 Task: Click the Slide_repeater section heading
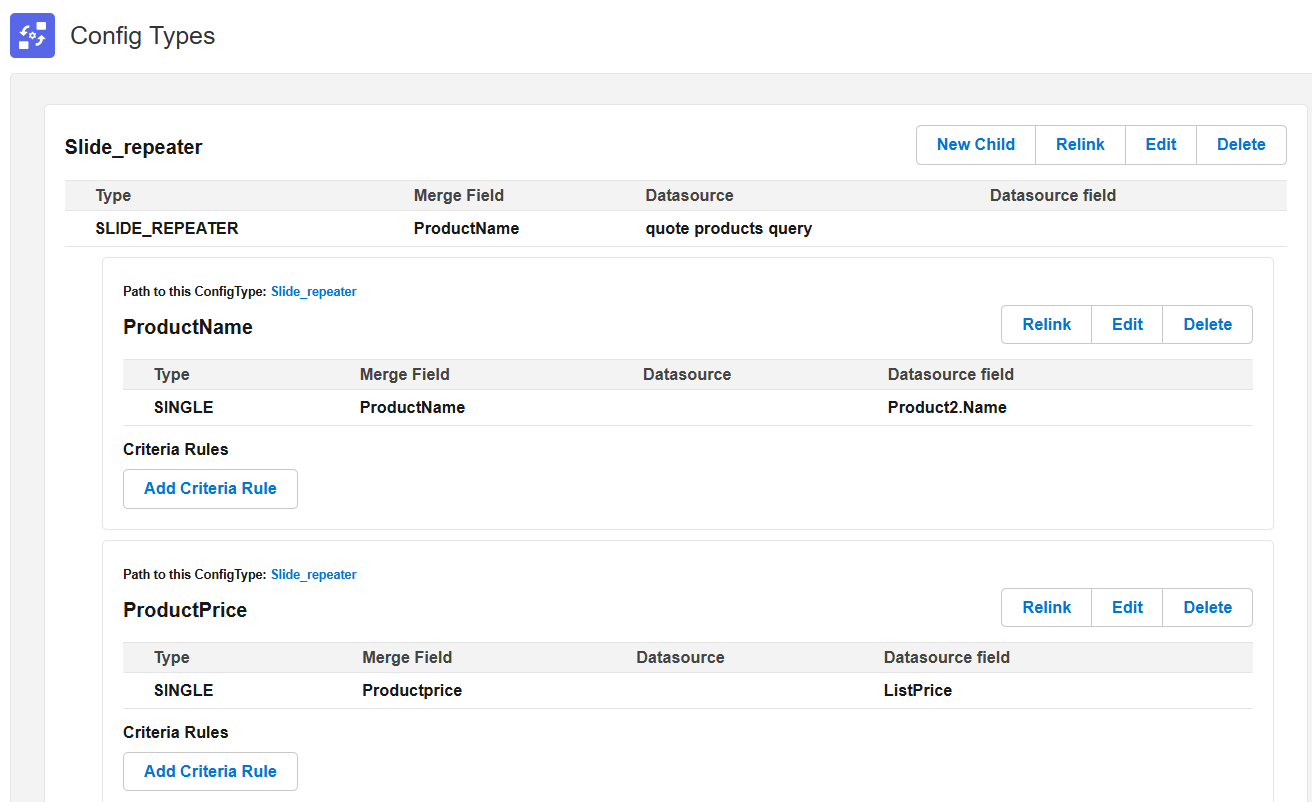(x=134, y=147)
